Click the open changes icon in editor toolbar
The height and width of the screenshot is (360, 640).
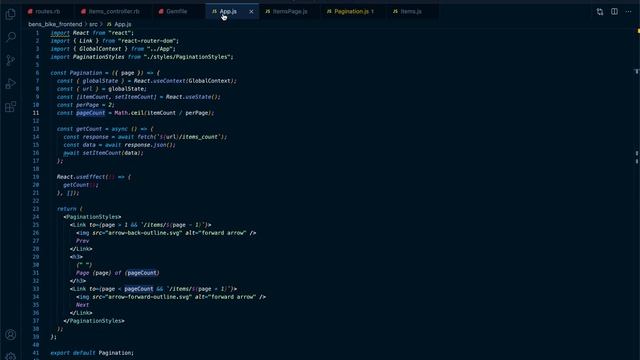(x=600, y=11)
